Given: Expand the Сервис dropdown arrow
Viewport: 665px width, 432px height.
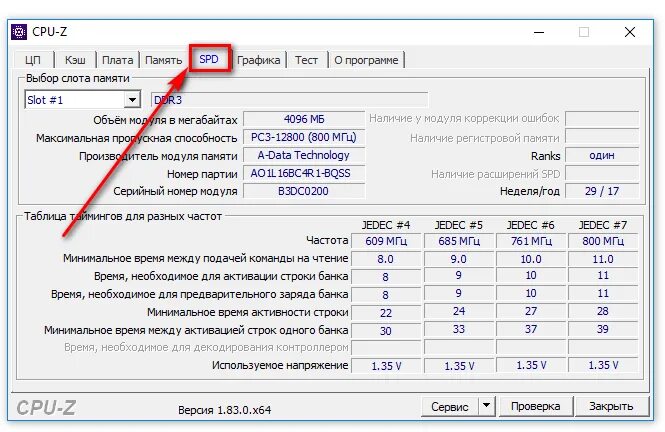Looking at the screenshot, I should (487, 406).
